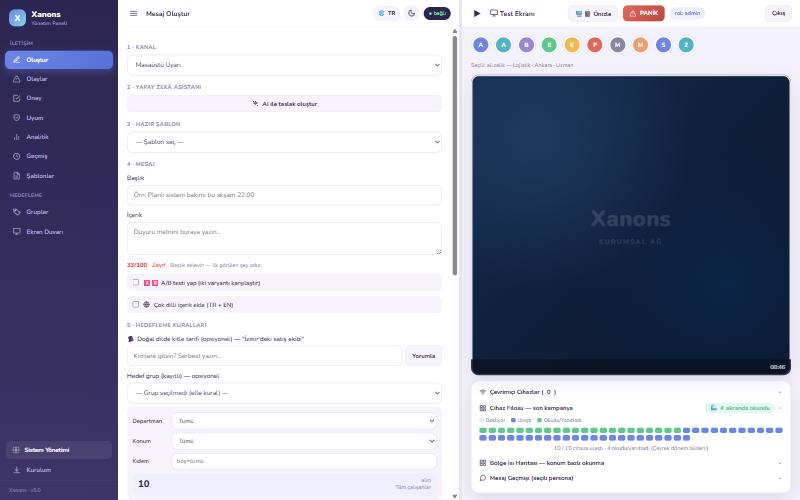Screen dimensions: 800x500
Task: Select the purple 'B' persona avatar
Action: click(x=527, y=45)
